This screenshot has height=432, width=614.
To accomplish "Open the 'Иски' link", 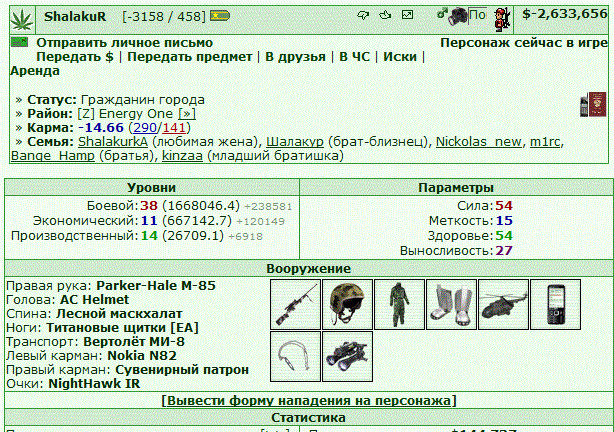I will coord(400,57).
